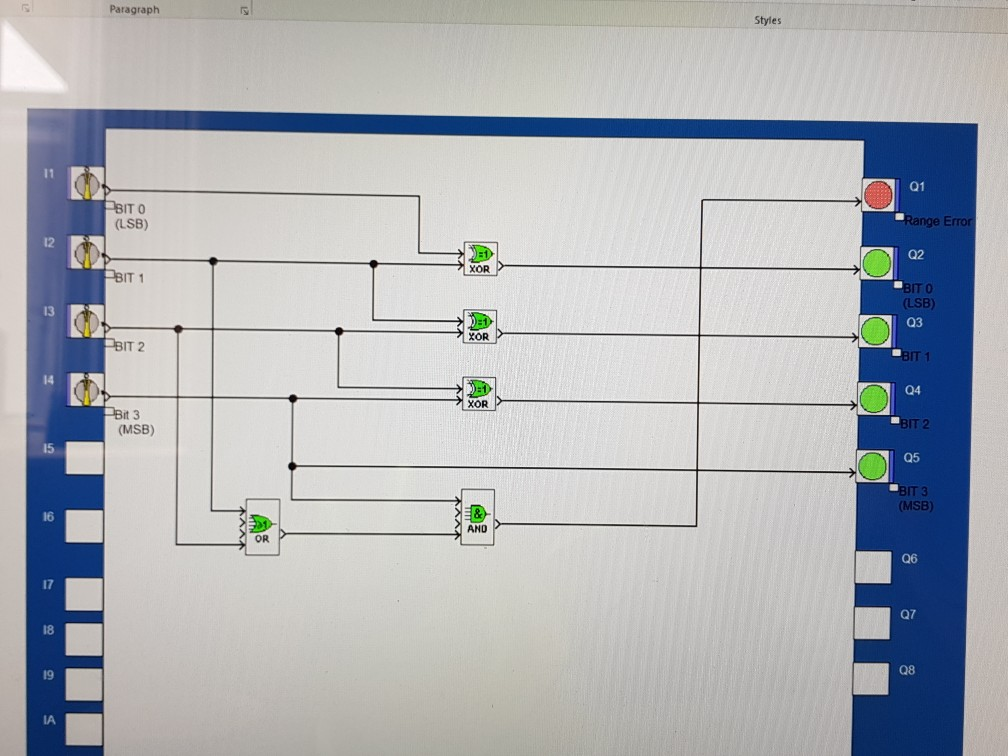Click the red Q1 output lamp
Screen dimensions: 1008x756
pyautogui.click(x=878, y=195)
